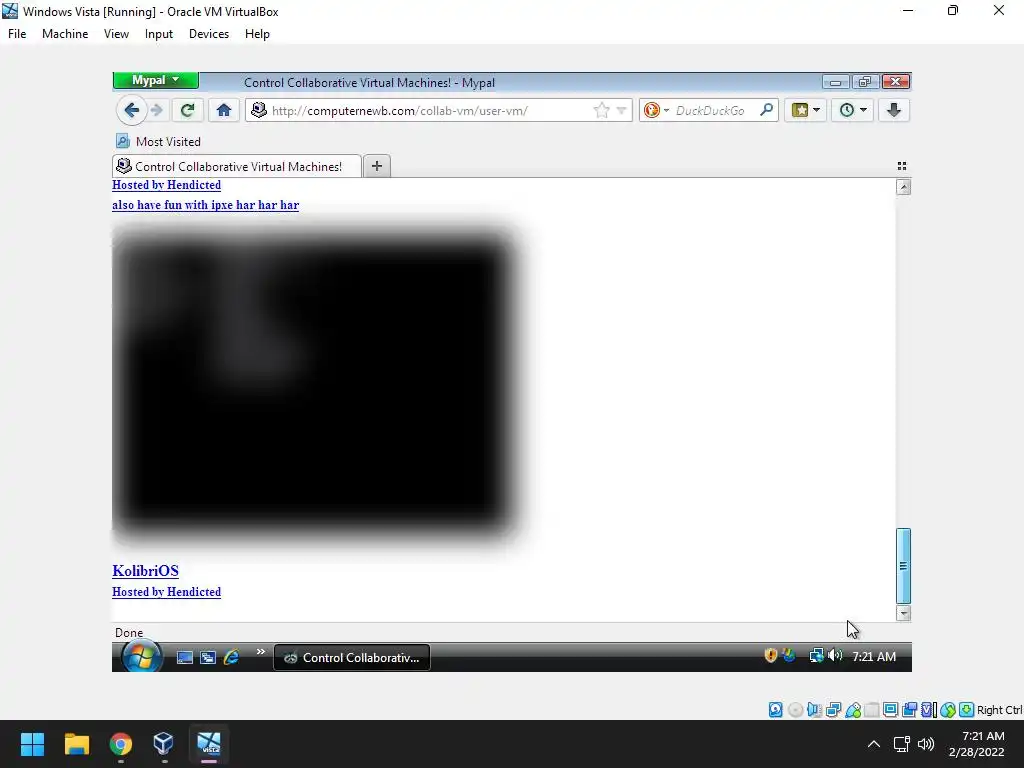Click the Vista tray security shield icon
Screen dimensions: 1024x768
pos(771,655)
